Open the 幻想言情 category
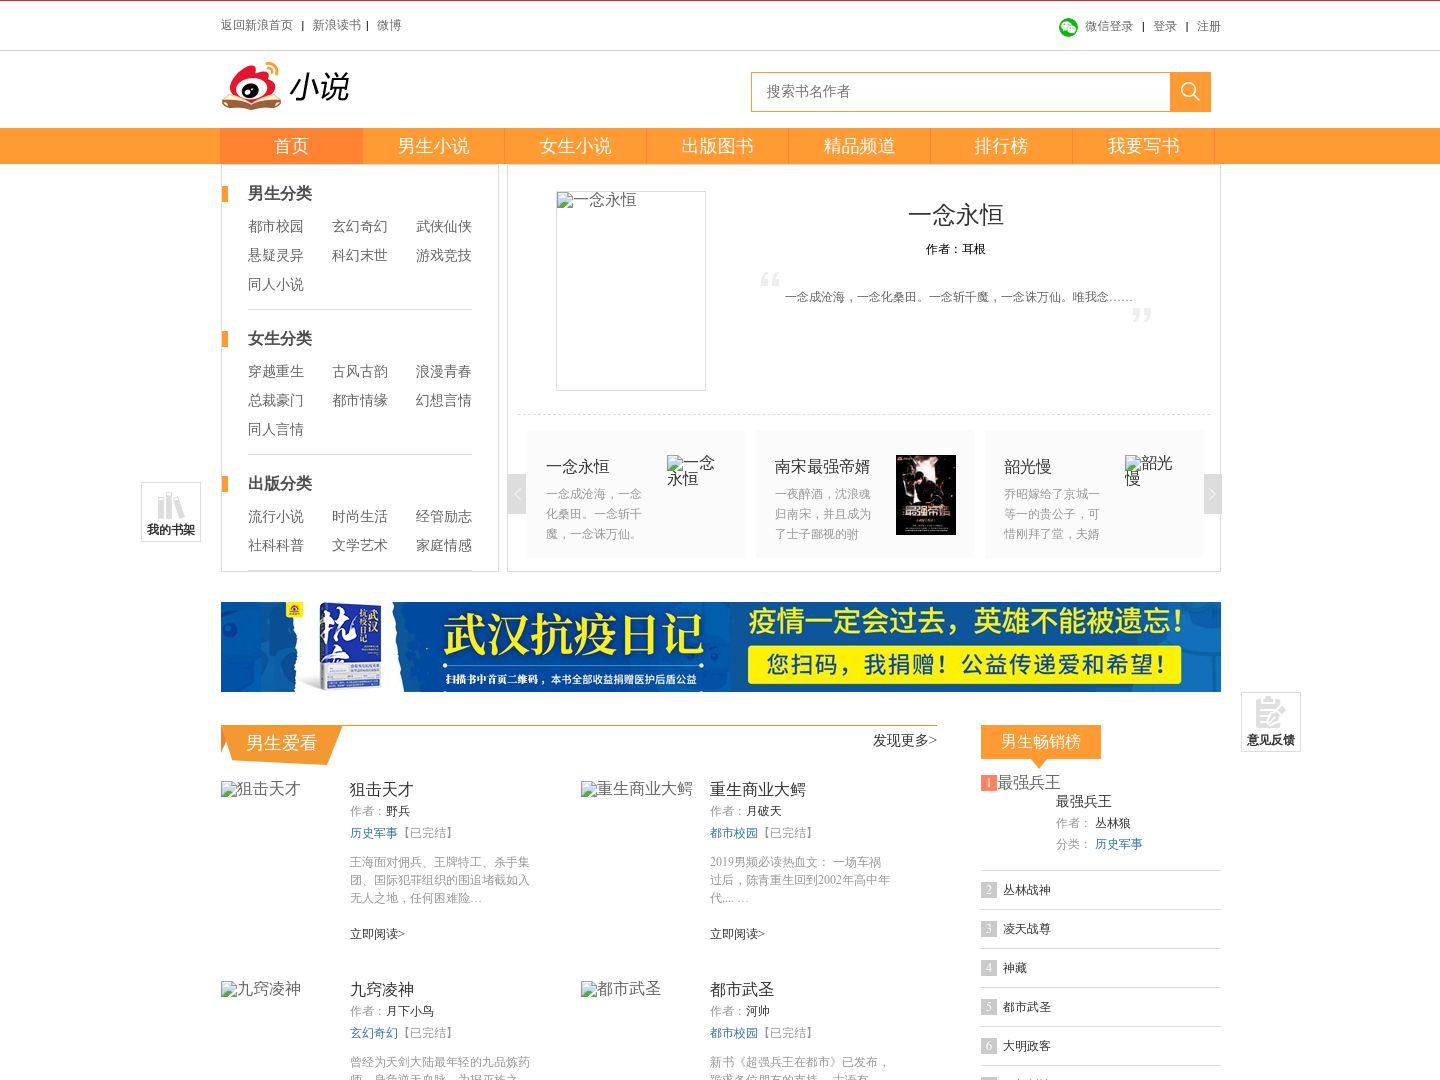Image resolution: width=1440 pixels, height=1080 pixels. point(444,401)
